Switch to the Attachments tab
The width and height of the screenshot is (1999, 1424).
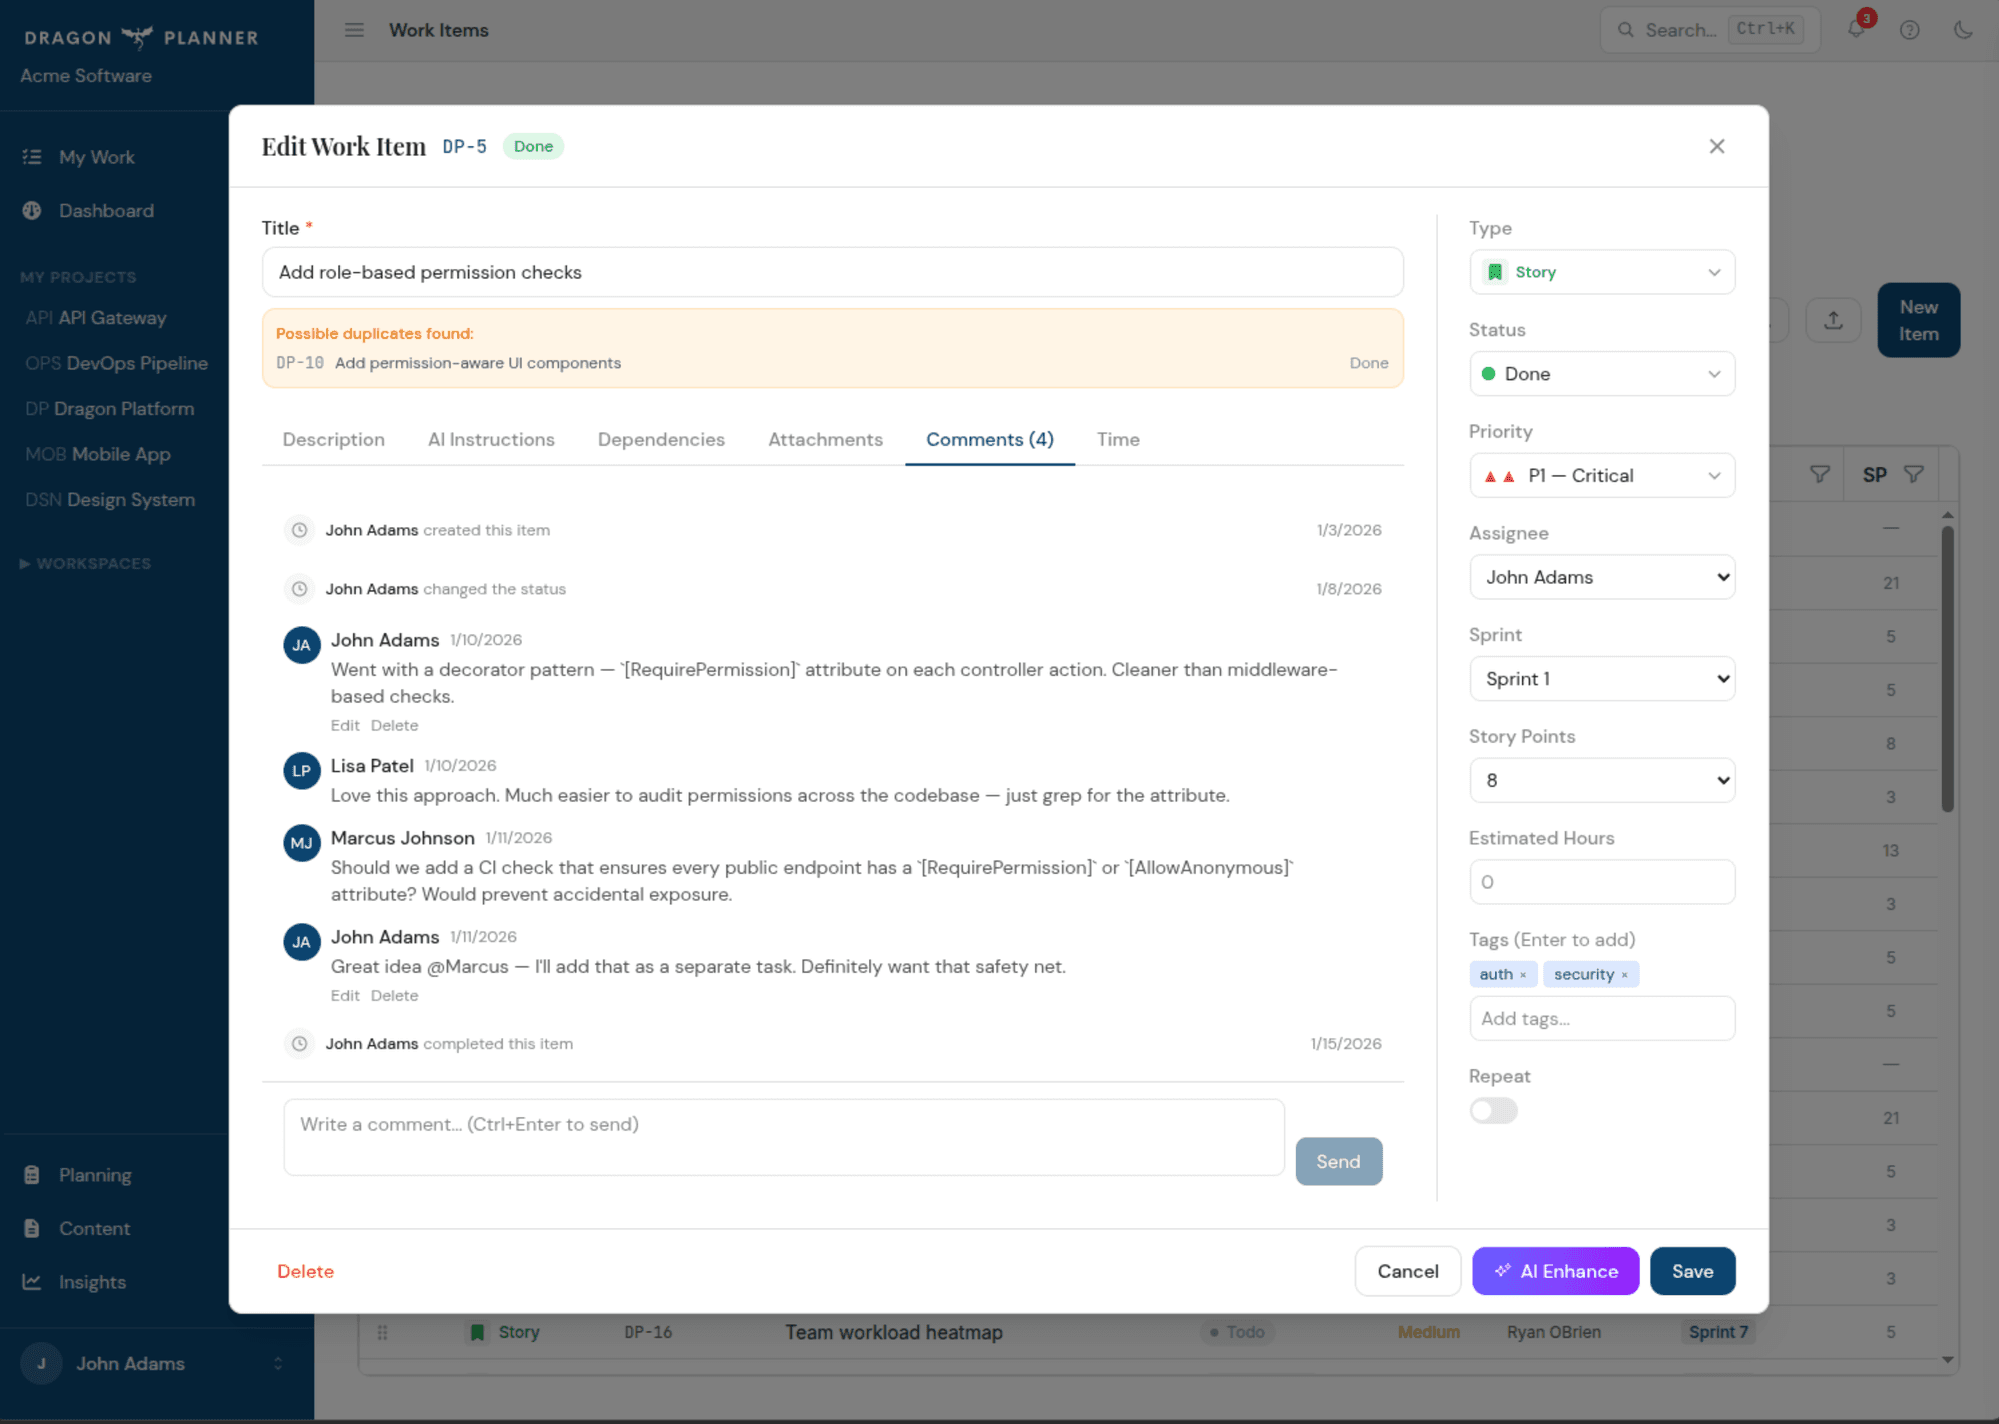[x=825, y=439]
